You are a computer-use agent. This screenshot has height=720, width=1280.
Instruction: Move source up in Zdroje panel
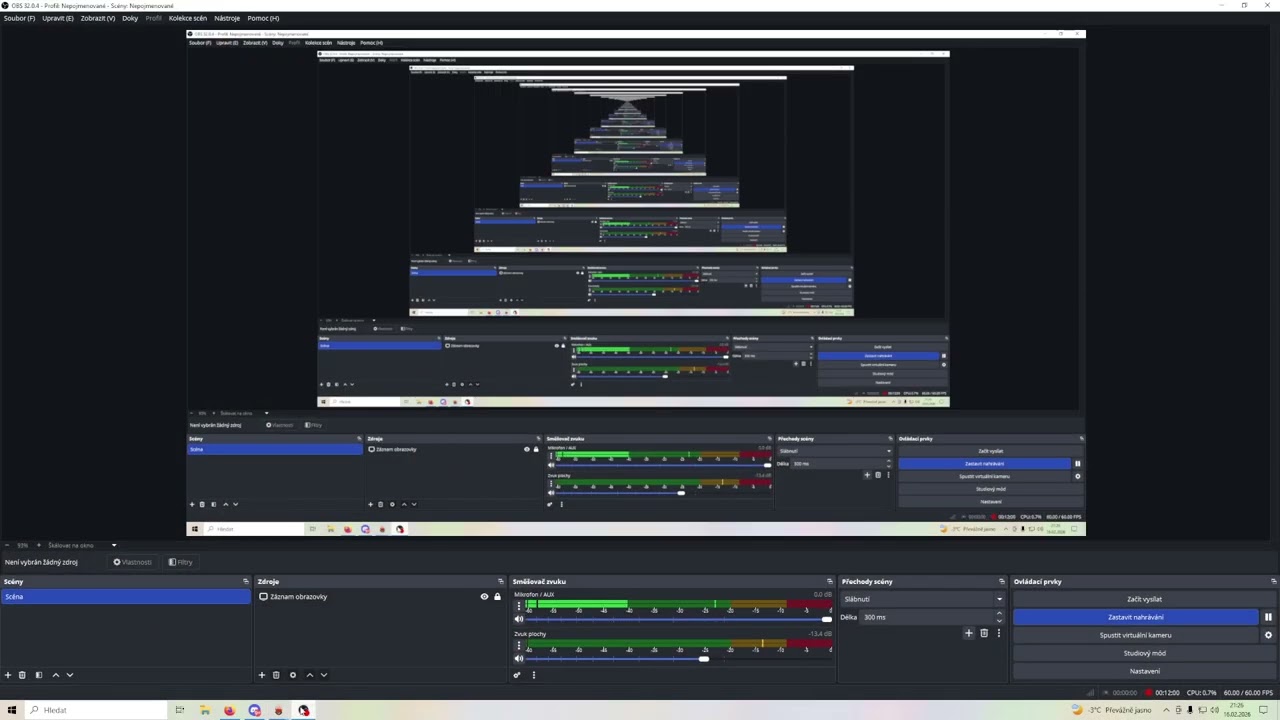pos(310,675)
